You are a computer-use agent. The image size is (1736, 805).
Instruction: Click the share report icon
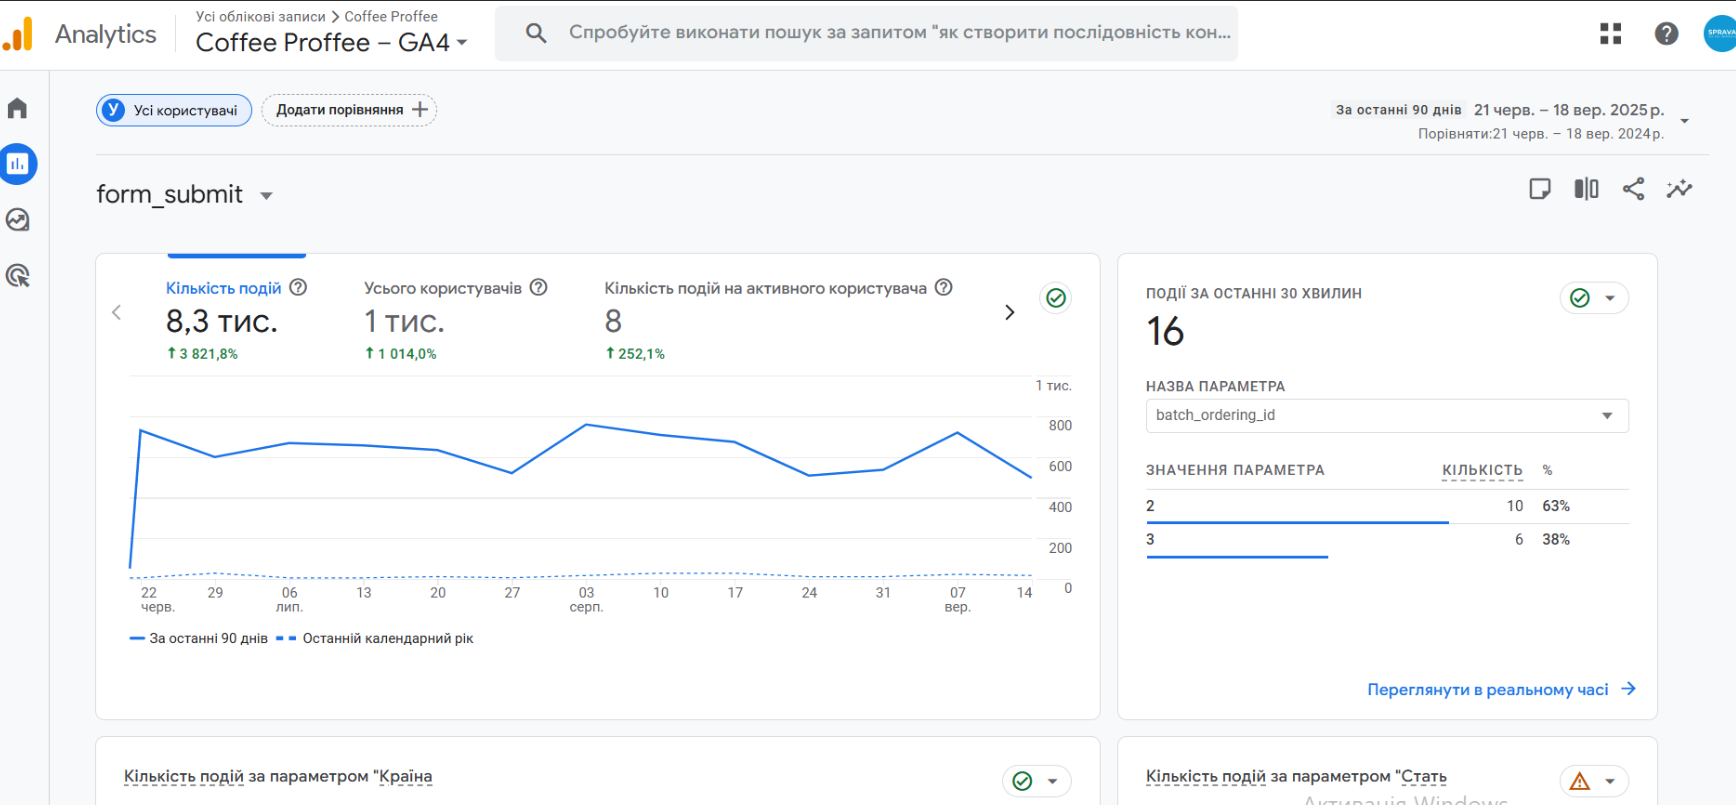point(1633,189)
